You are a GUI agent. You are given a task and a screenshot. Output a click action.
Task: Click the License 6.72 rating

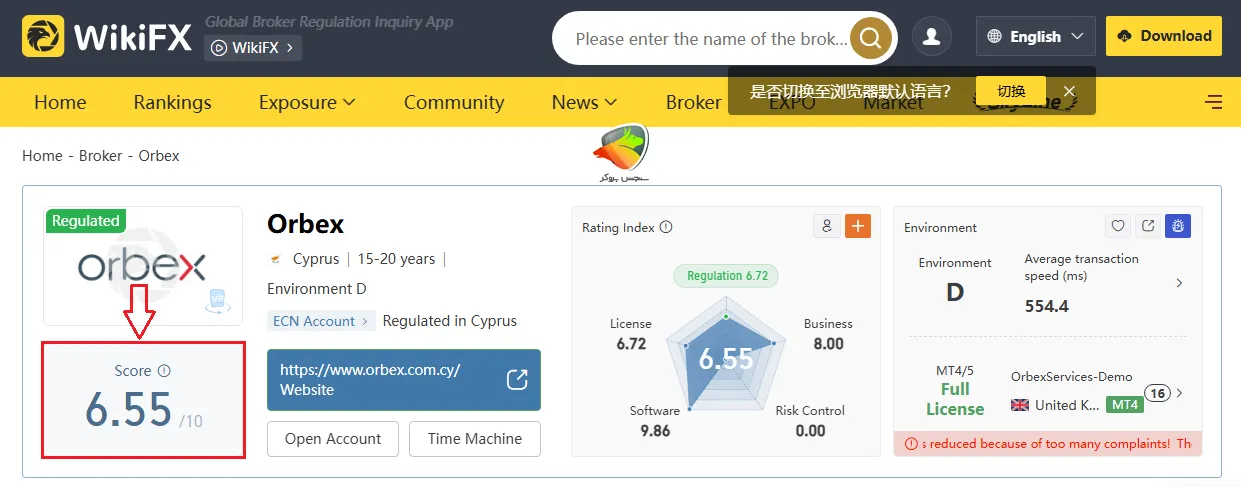pyautogui.click(x=631, y=334)
